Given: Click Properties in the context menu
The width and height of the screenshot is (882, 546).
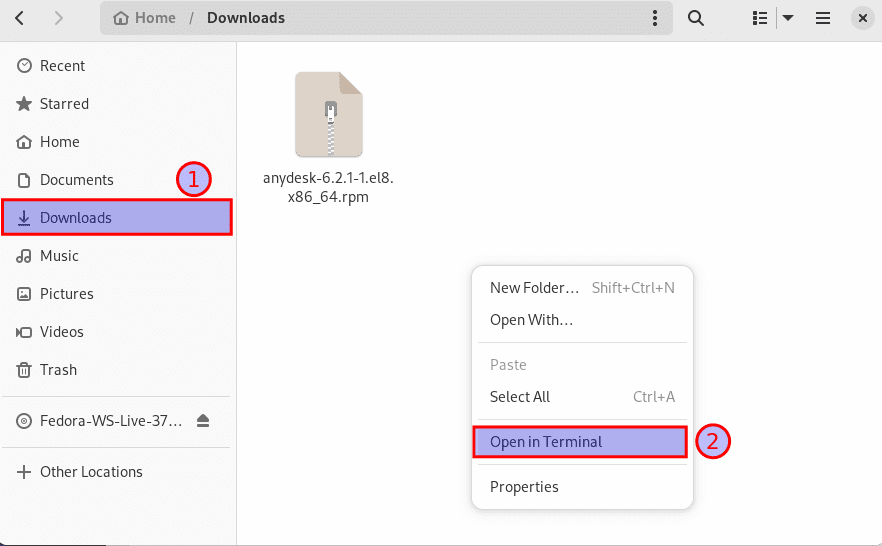Looking at the screenshot, I should coord(524,487).
